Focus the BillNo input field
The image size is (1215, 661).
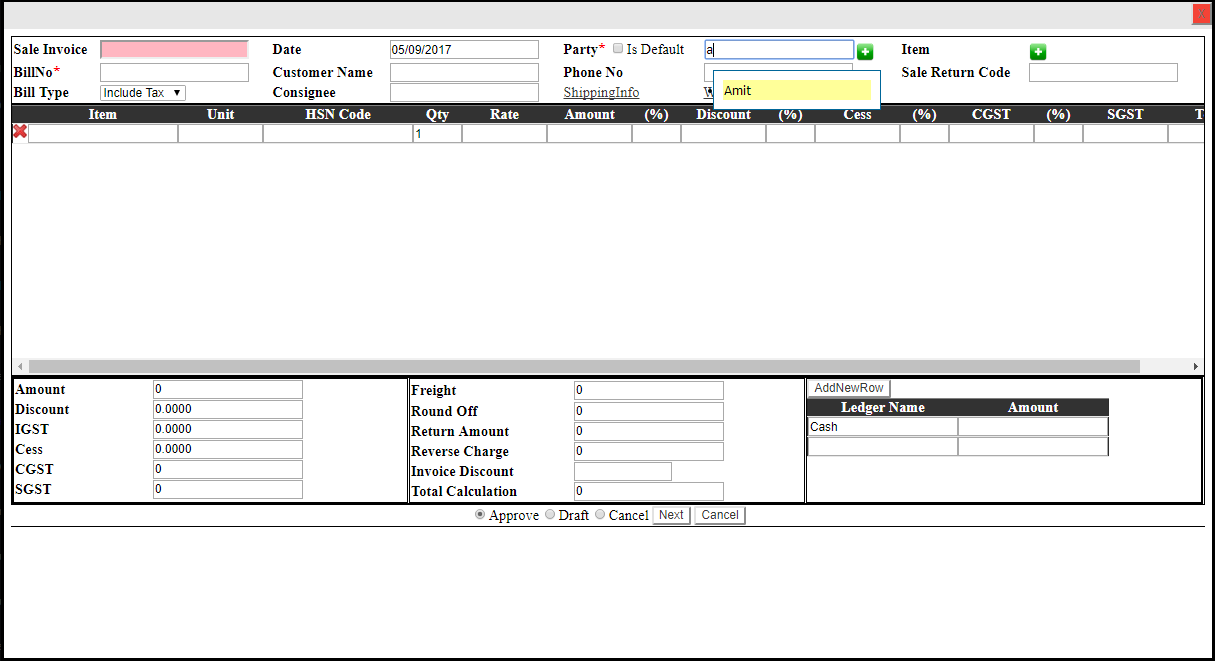point(174,73)
